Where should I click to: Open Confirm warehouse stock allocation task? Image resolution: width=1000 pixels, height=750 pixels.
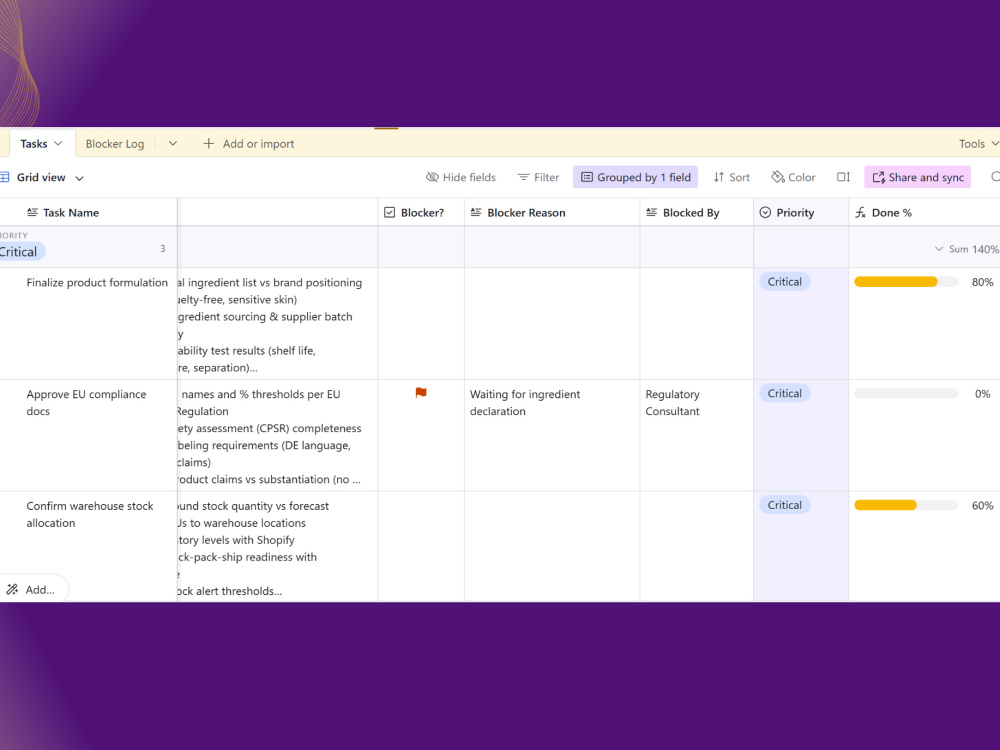90,514
